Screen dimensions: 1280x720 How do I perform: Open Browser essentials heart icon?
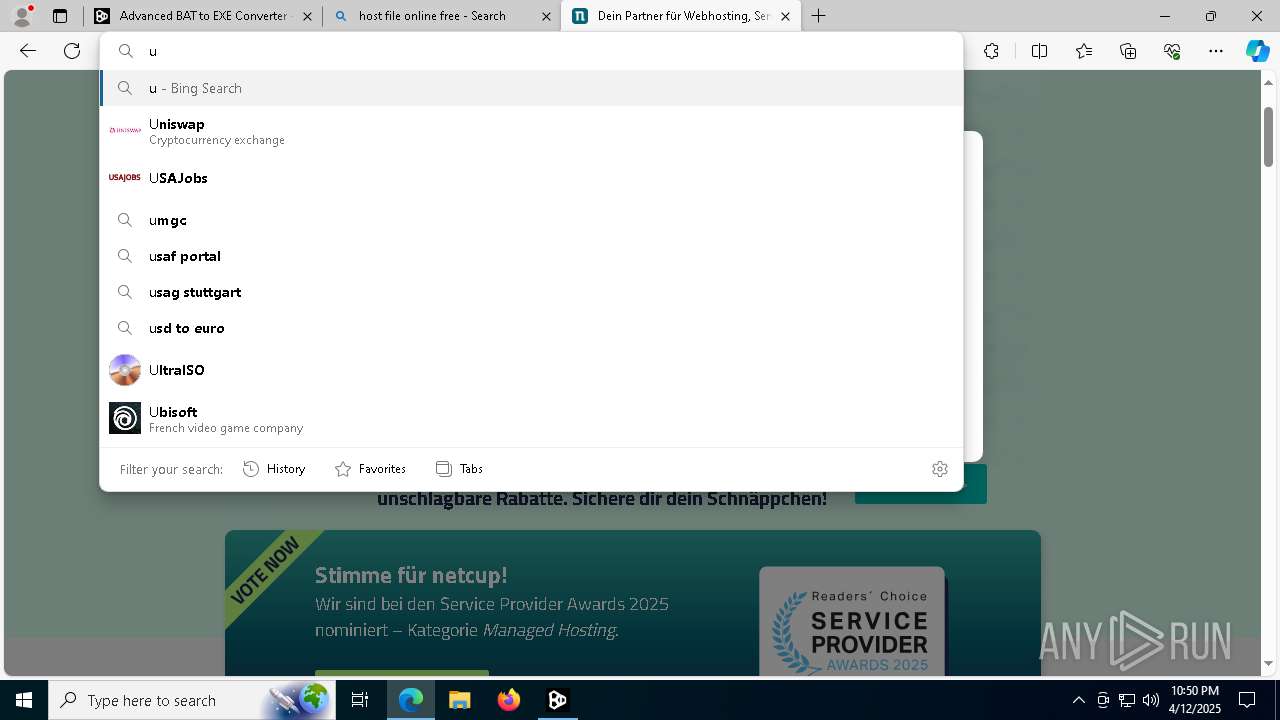[x=1172, y=51]
